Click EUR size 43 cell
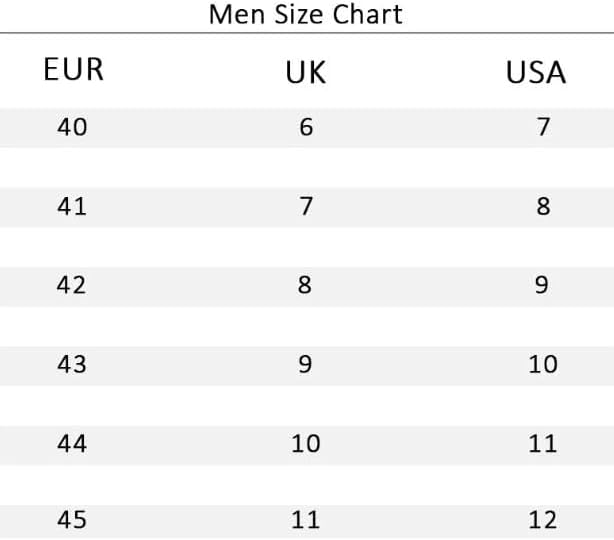The width and height of the screenshot is (614, 540). (72, 365)
